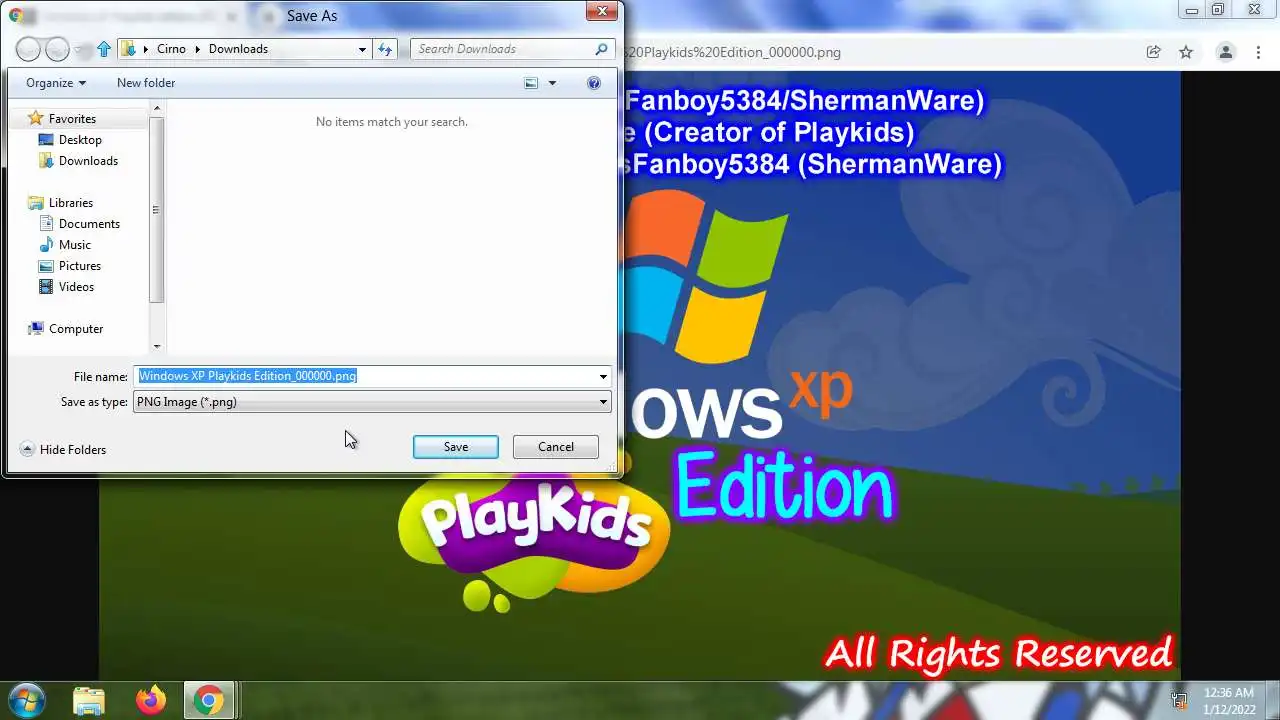Change the view icon in toolbar
Image resolution: width=1280 pixels, height=720 pixels.
[532, 83]
